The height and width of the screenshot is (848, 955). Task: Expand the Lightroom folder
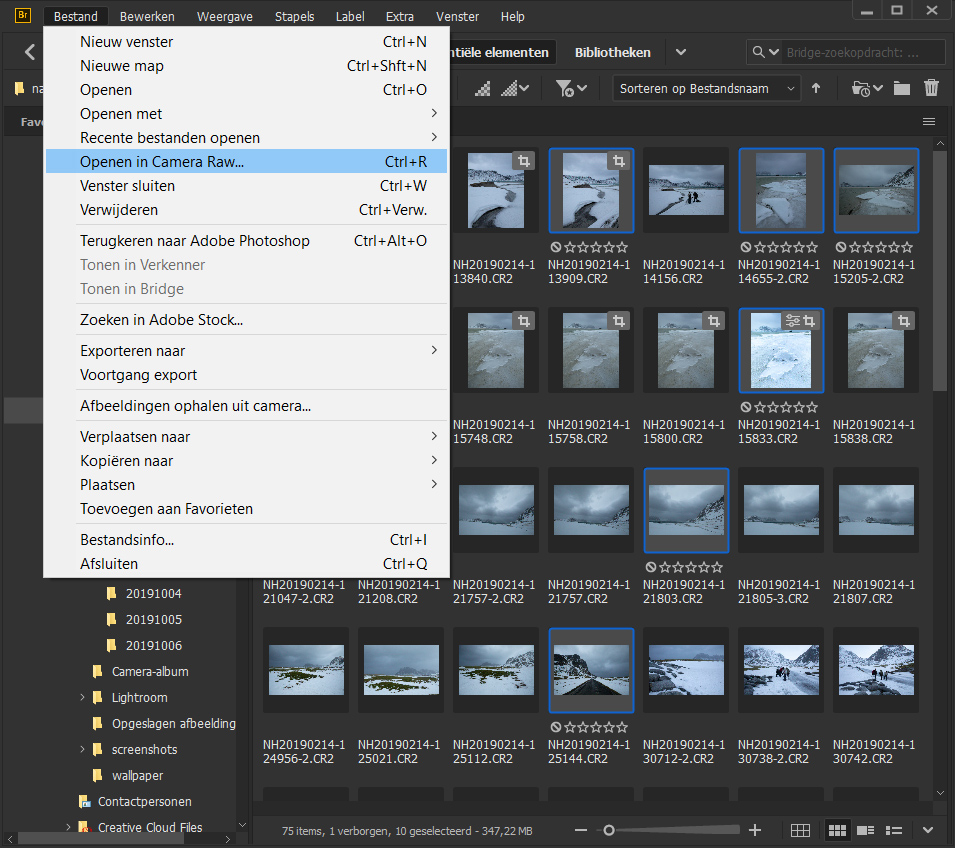click(82, 697)
